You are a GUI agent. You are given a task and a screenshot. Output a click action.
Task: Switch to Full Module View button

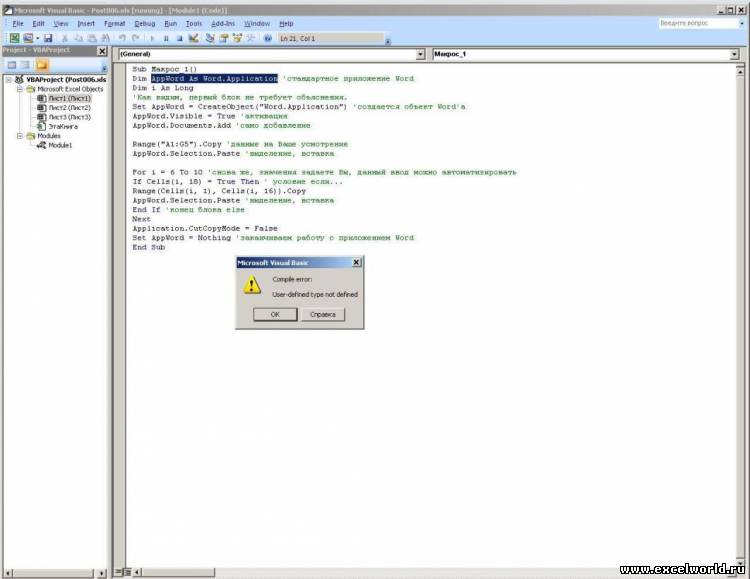(x=127, y=572)
